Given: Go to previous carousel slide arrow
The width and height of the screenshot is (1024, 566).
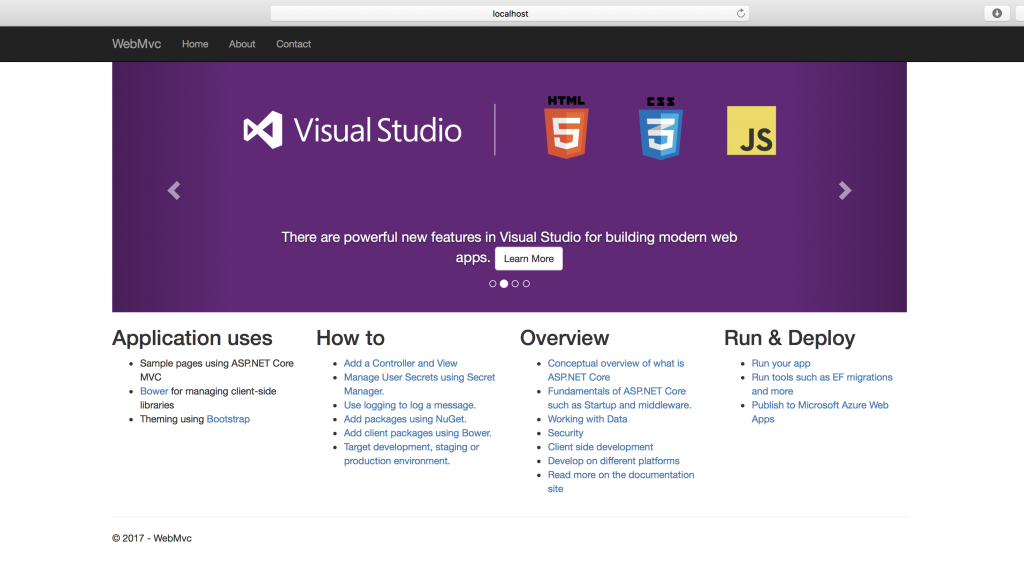Looking at the screenshot, I should pos(174,190).
